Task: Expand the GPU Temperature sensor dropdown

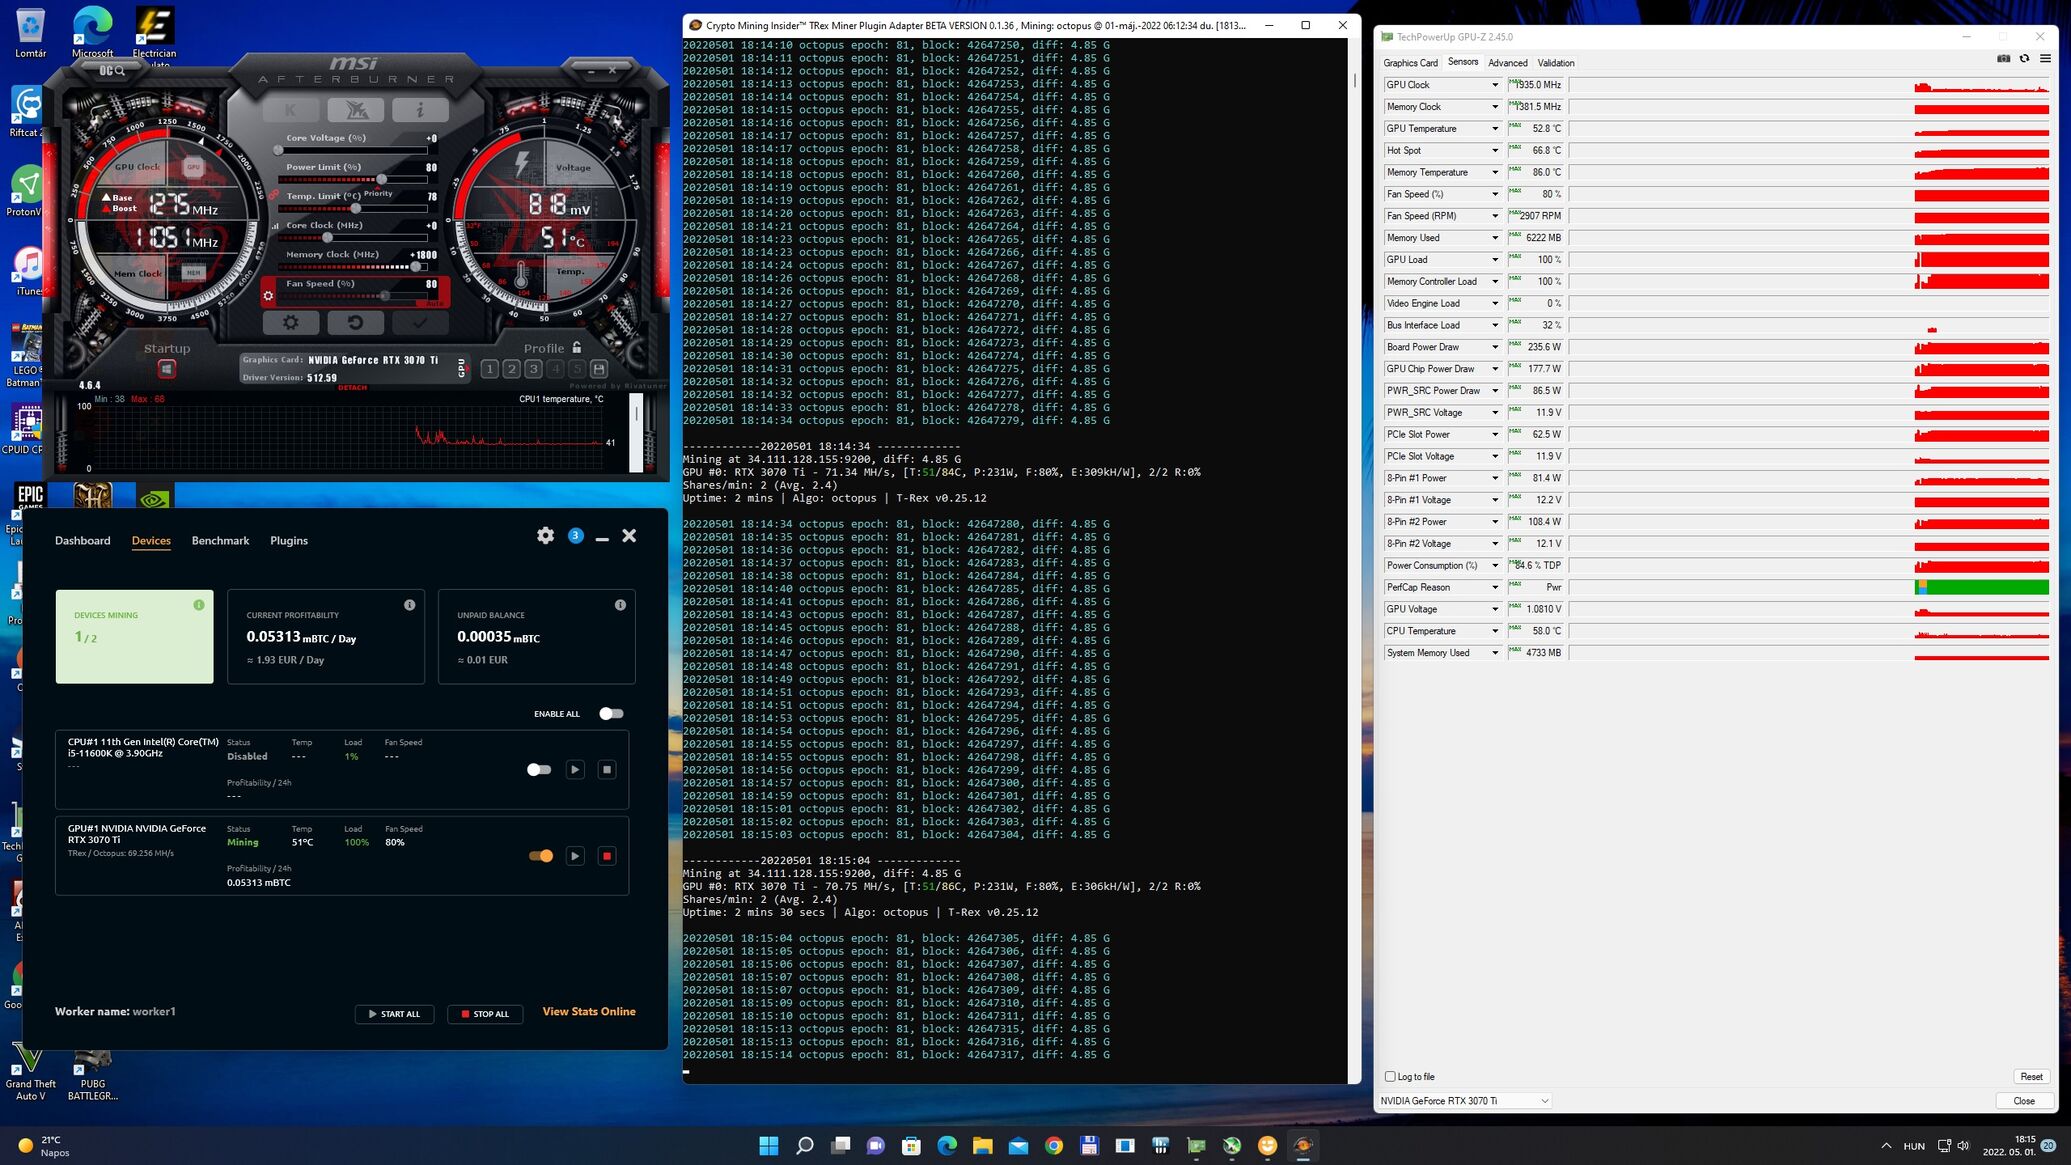Action: click(1495, 129)
